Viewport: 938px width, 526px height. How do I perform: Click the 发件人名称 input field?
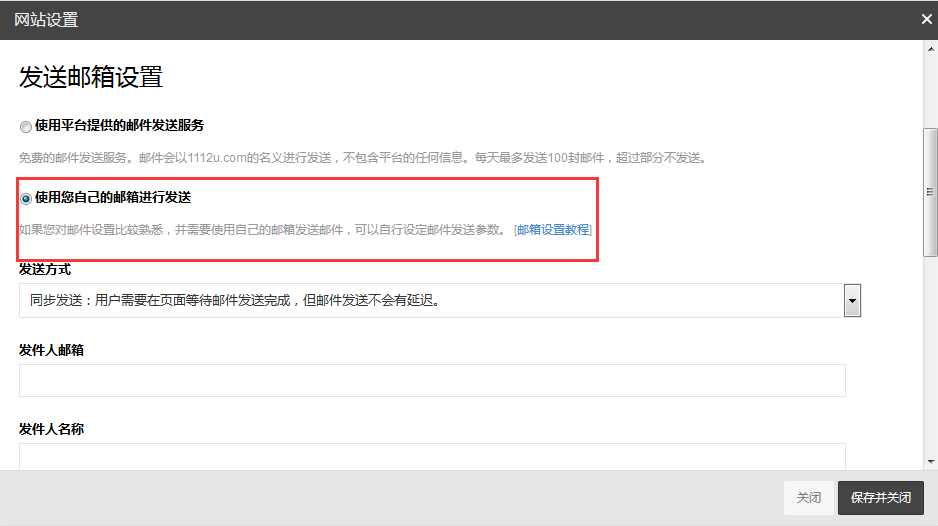432,457
